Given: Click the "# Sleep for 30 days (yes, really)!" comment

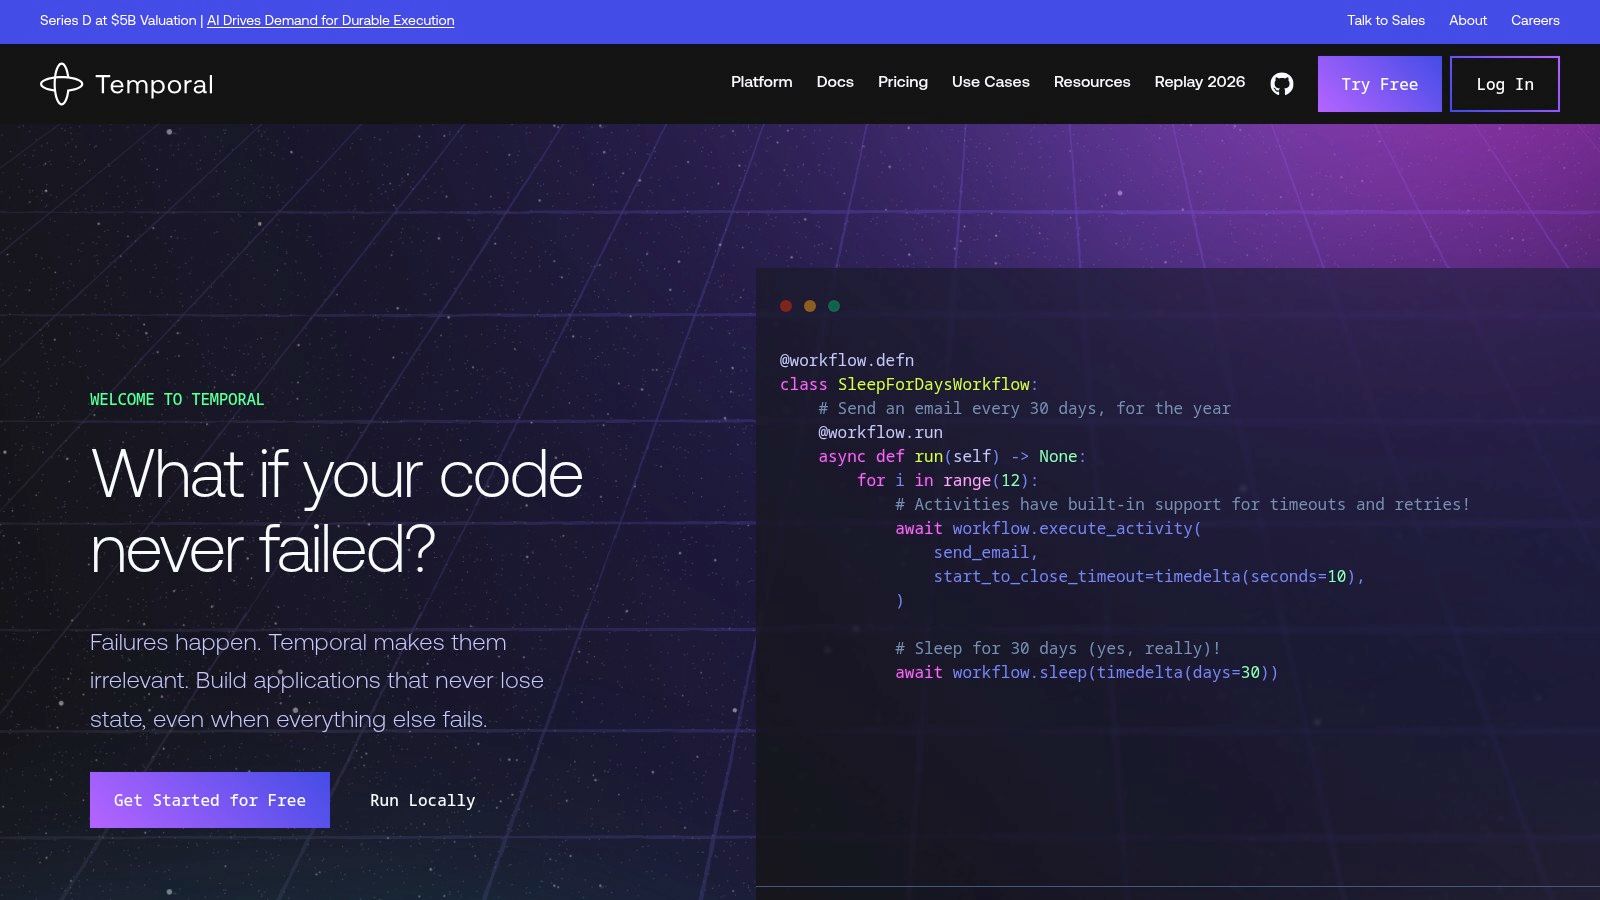Looking at the screenshot, I should pyautogui.click(x=1058, y=648).
